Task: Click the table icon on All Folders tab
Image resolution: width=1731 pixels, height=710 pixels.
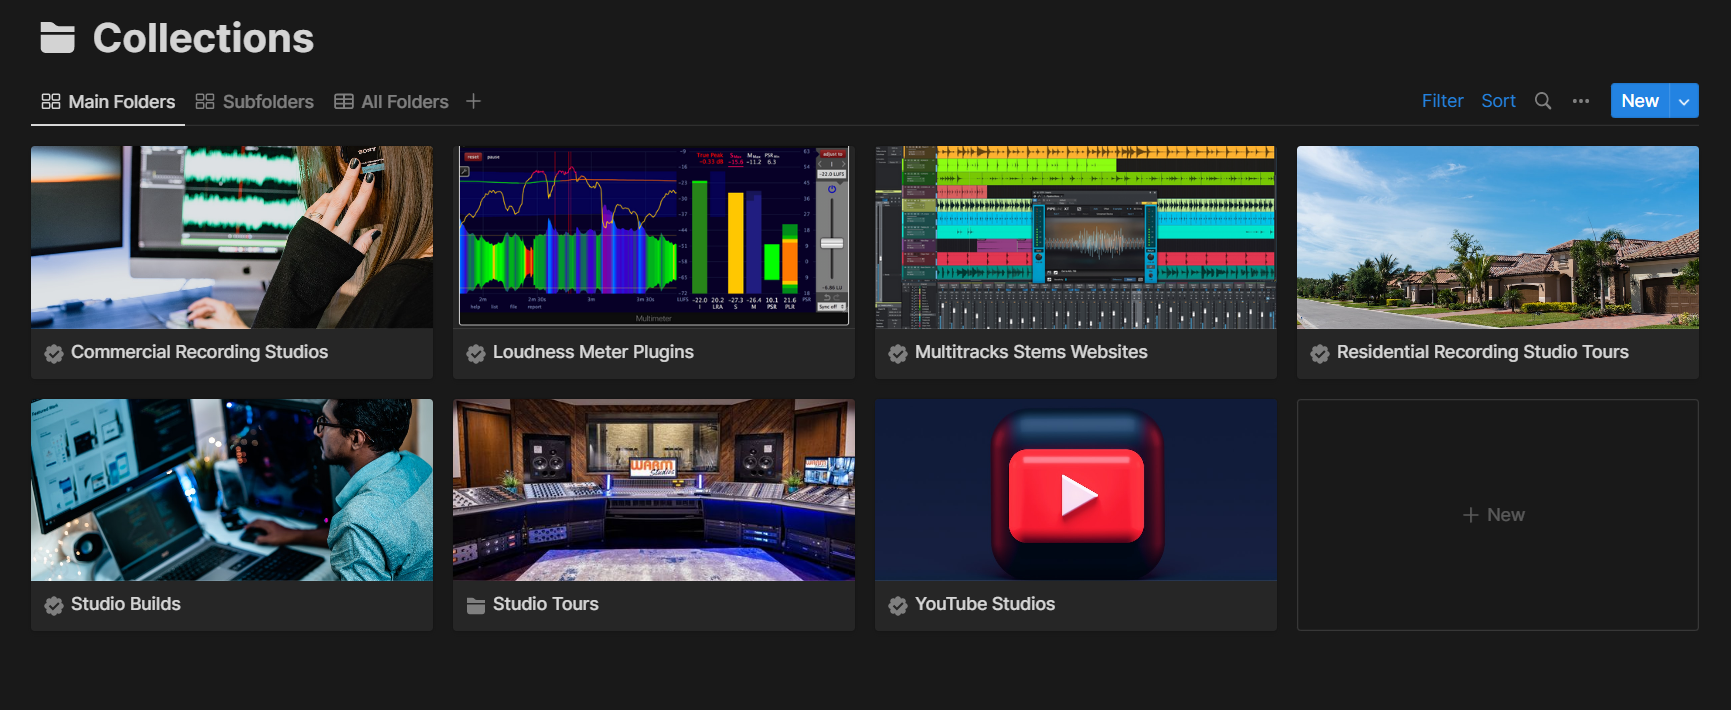Action: tap(344, 101)
